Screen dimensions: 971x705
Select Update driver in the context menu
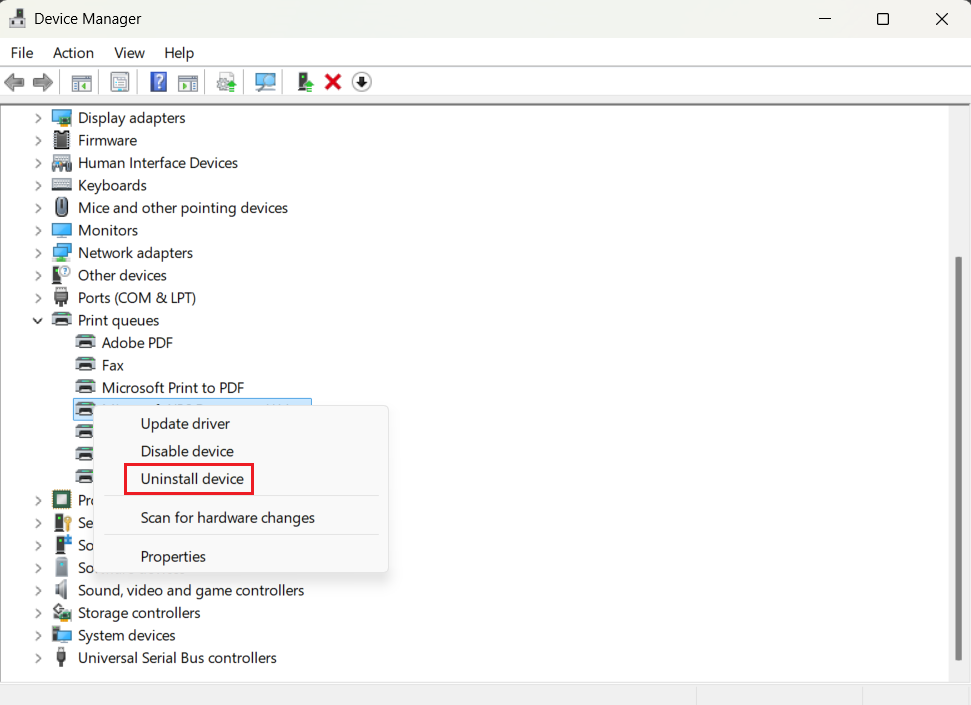tap(185, 424)
